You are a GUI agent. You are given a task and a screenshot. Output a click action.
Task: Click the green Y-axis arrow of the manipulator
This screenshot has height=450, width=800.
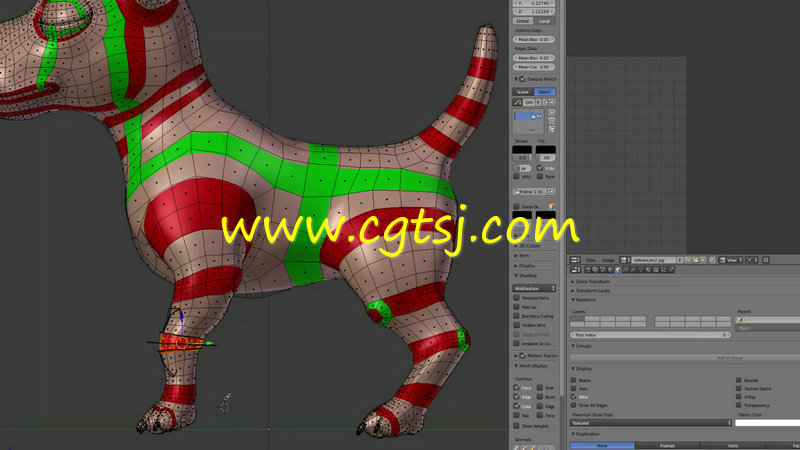pos(210,344)
